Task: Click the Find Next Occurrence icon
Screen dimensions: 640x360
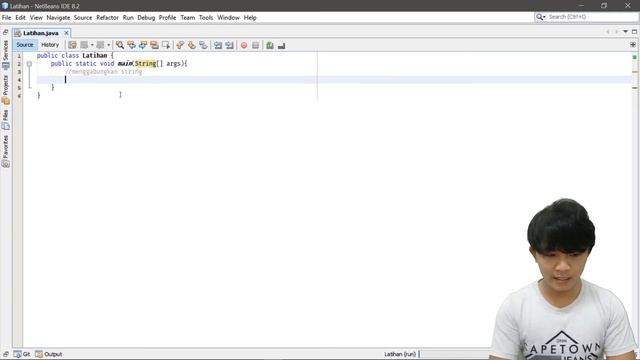Action: point(142,45)
